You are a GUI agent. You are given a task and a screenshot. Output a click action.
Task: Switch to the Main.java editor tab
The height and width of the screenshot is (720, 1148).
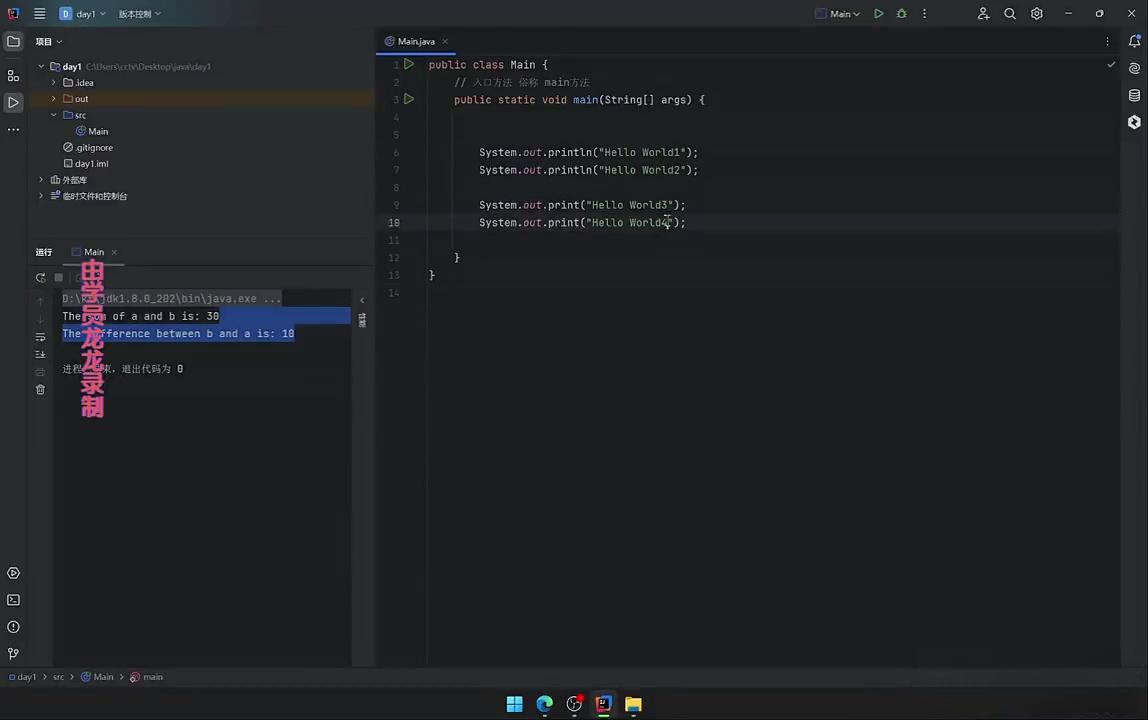[x=416, y=41]
